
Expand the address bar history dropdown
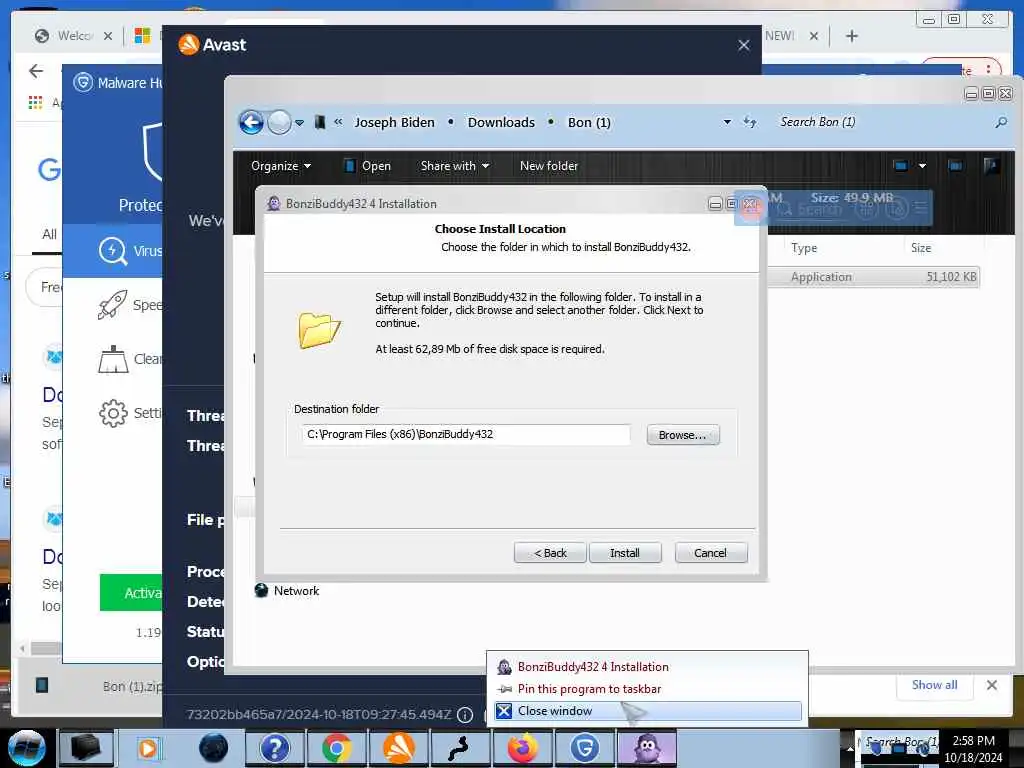coord(727,122)
